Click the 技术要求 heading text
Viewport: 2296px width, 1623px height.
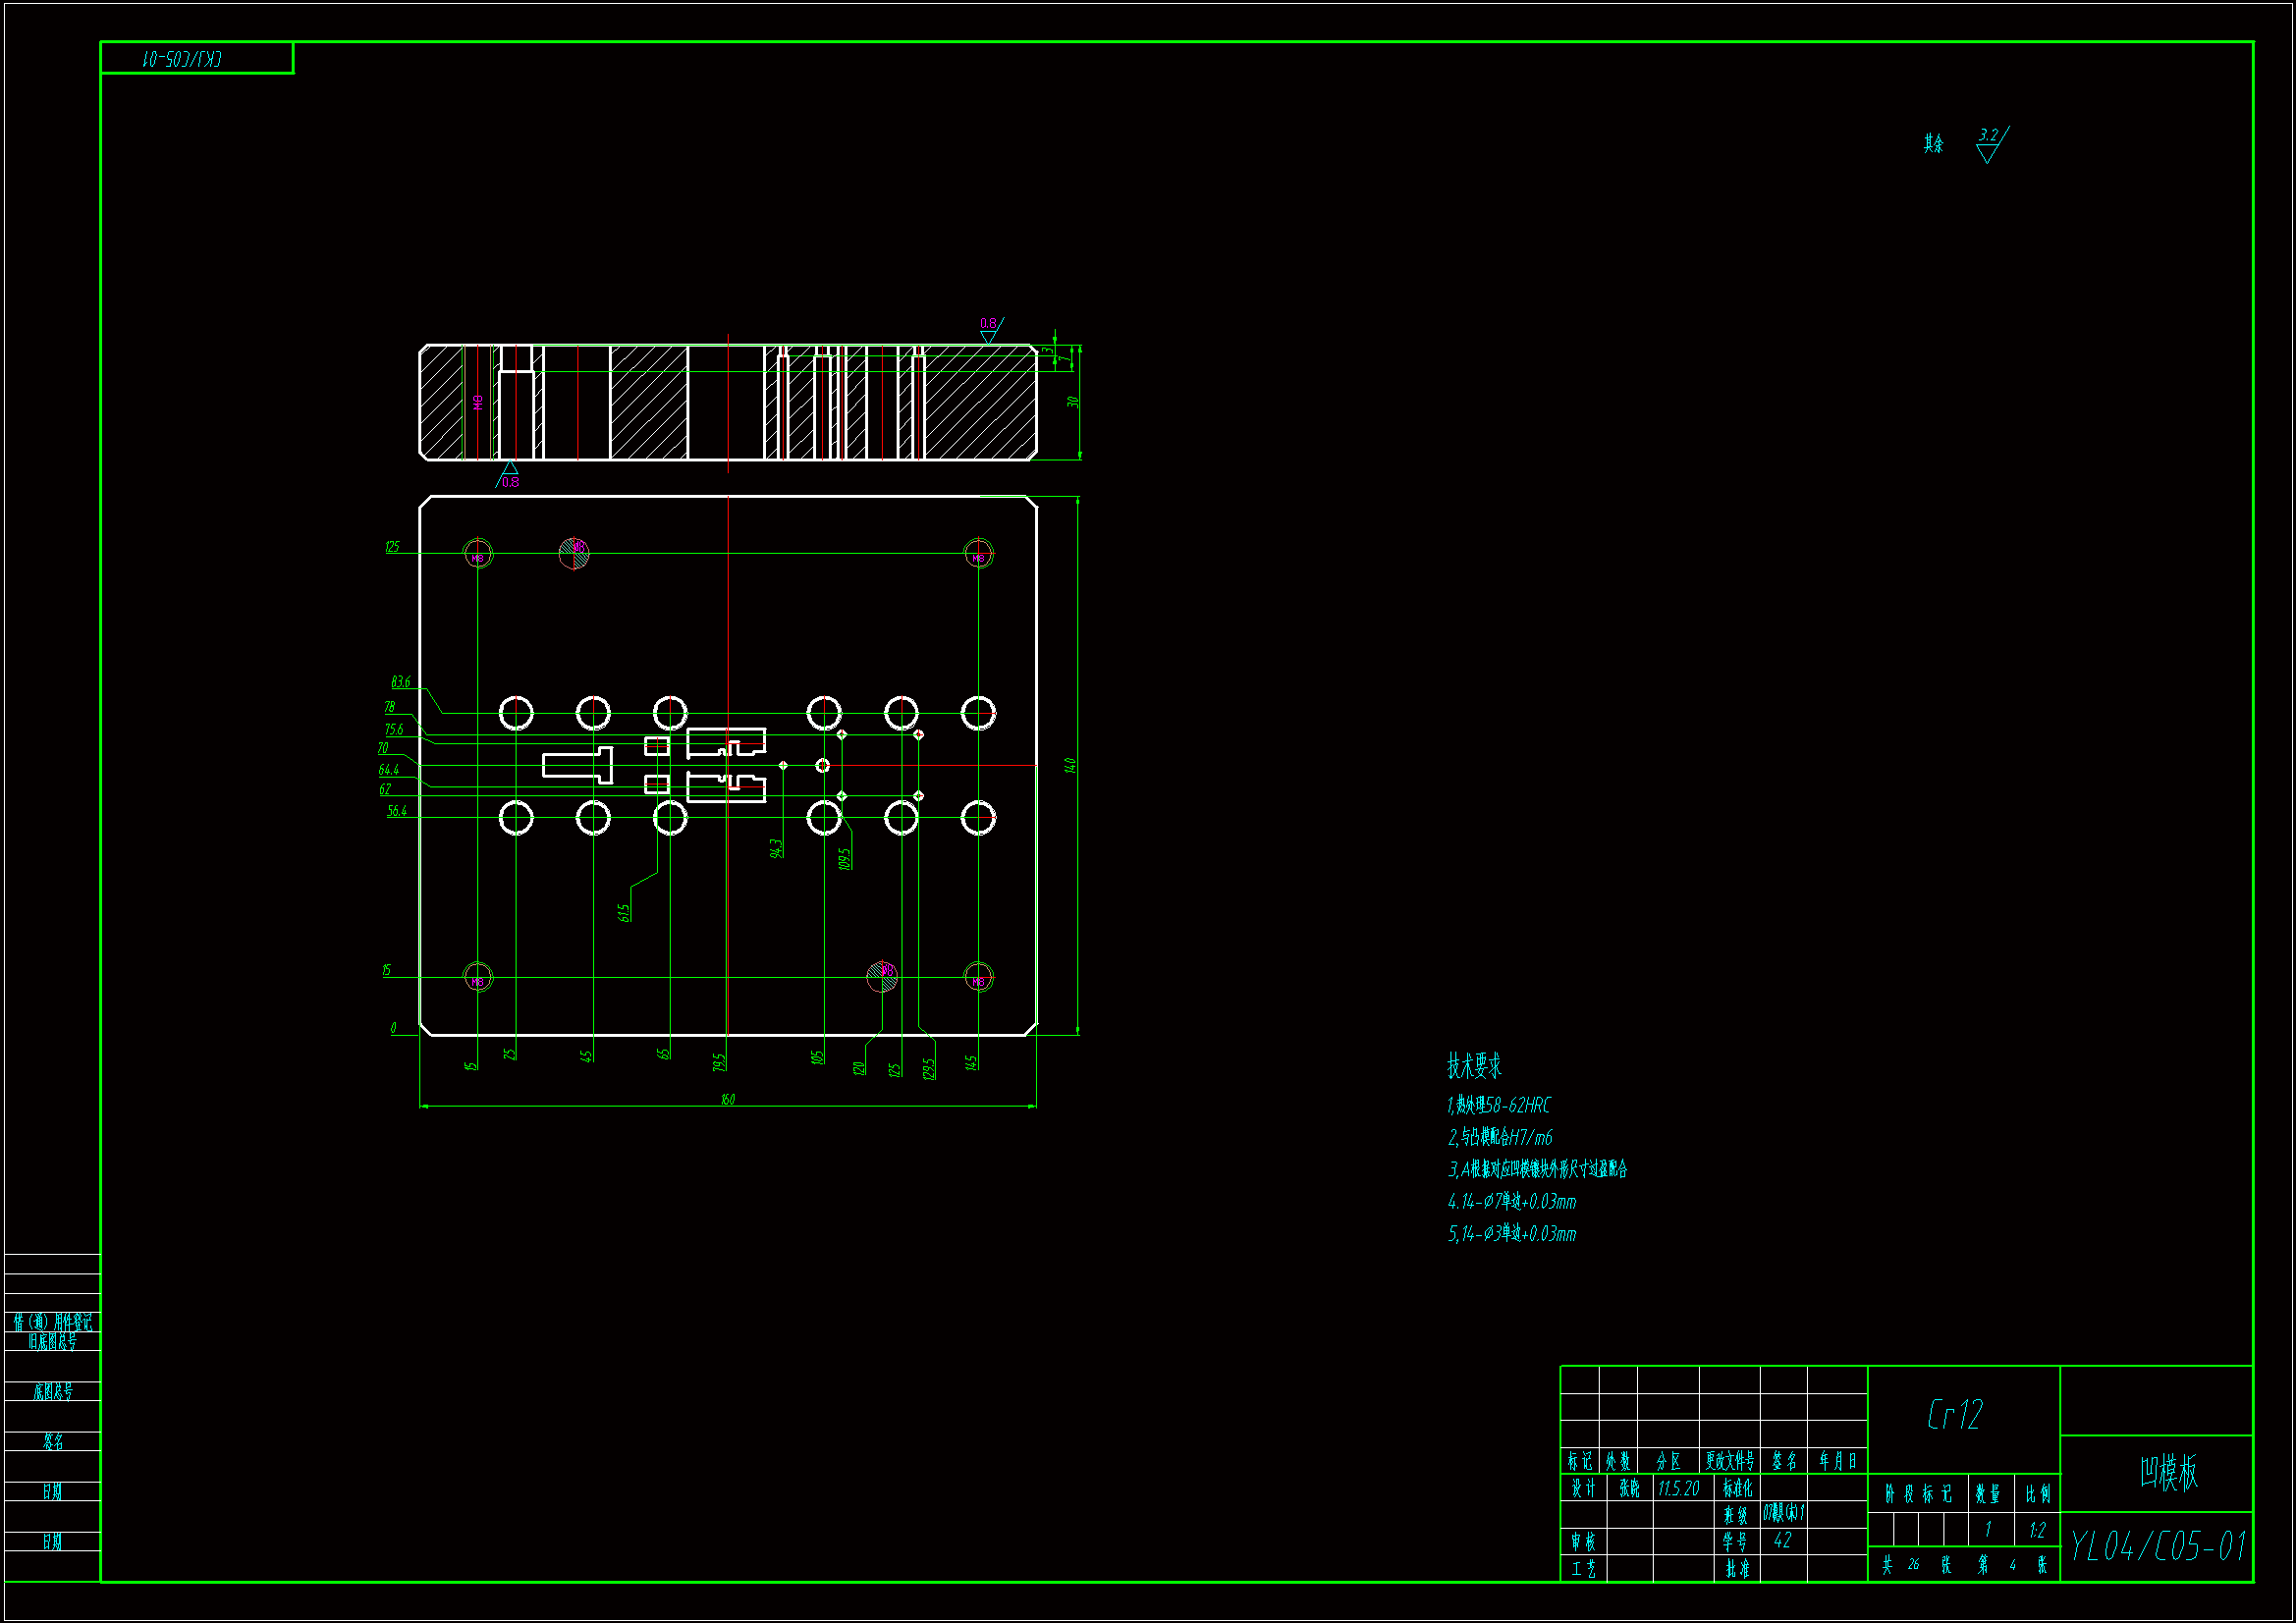[x=1474, y=1066]
